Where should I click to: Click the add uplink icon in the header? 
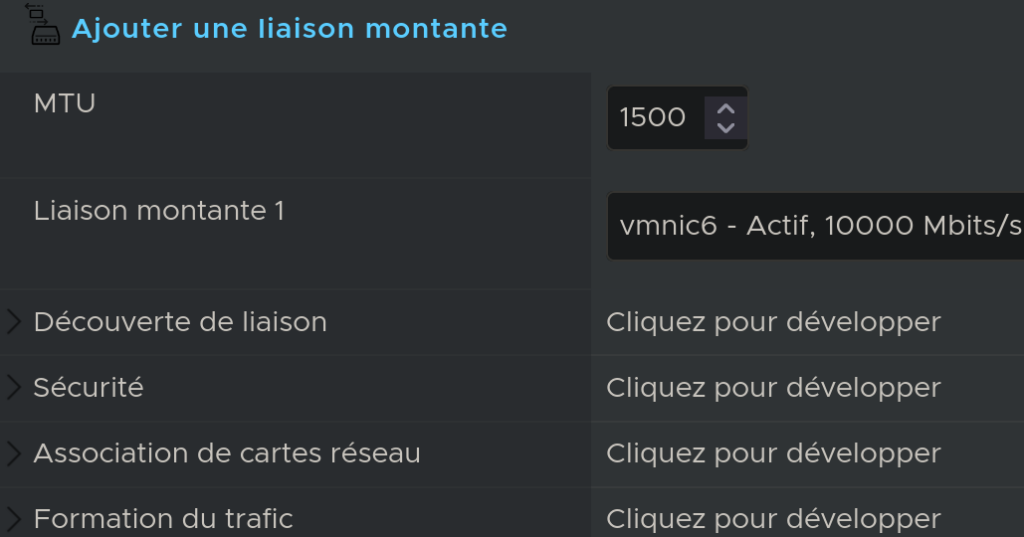point(40,27)
